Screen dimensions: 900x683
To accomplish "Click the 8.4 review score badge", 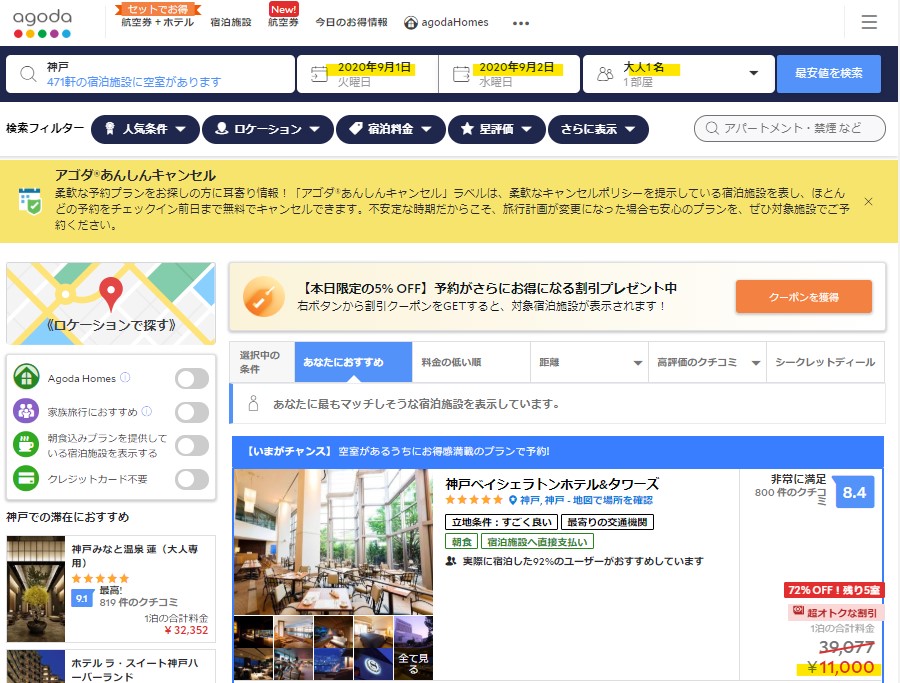I will (854, 492).
